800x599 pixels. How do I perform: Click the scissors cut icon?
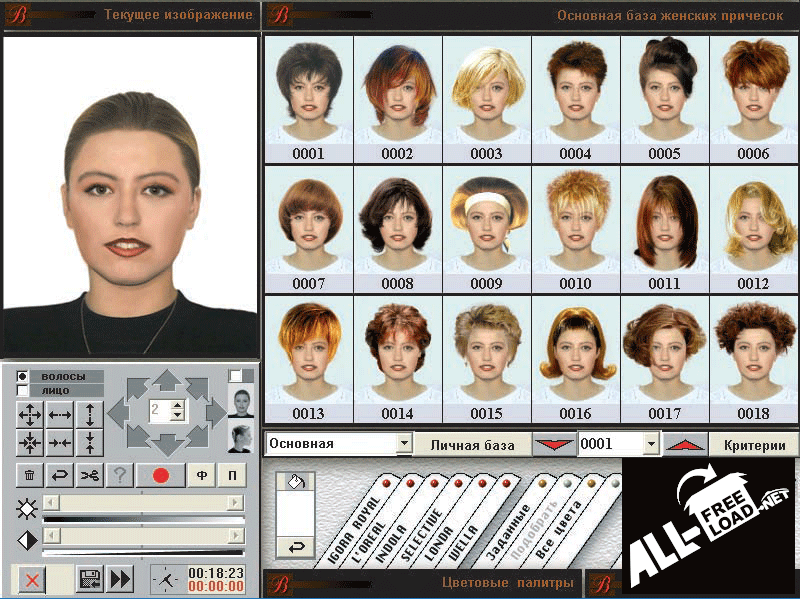pos(91,476)
